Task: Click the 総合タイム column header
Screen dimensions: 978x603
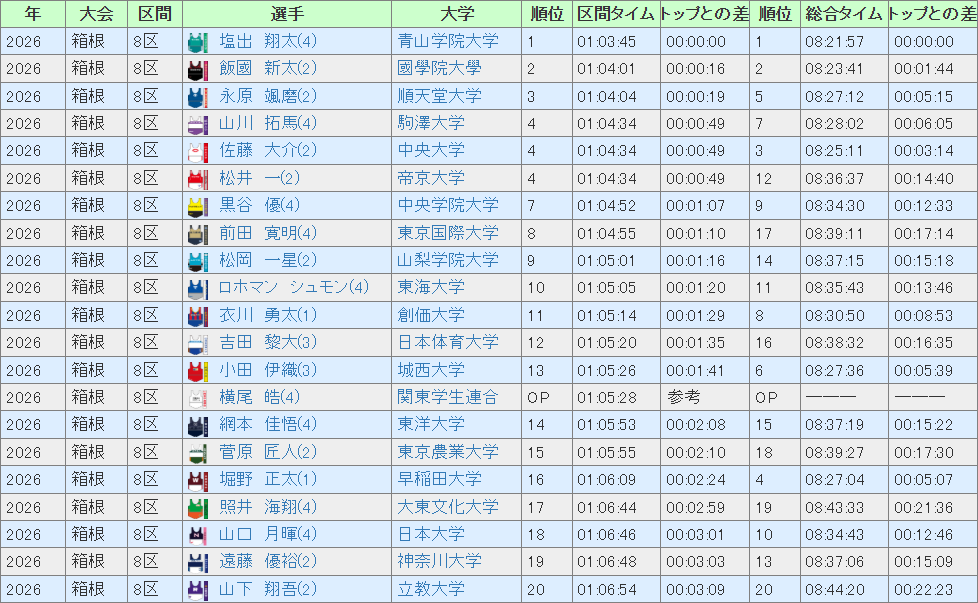Action: point(843,14)
